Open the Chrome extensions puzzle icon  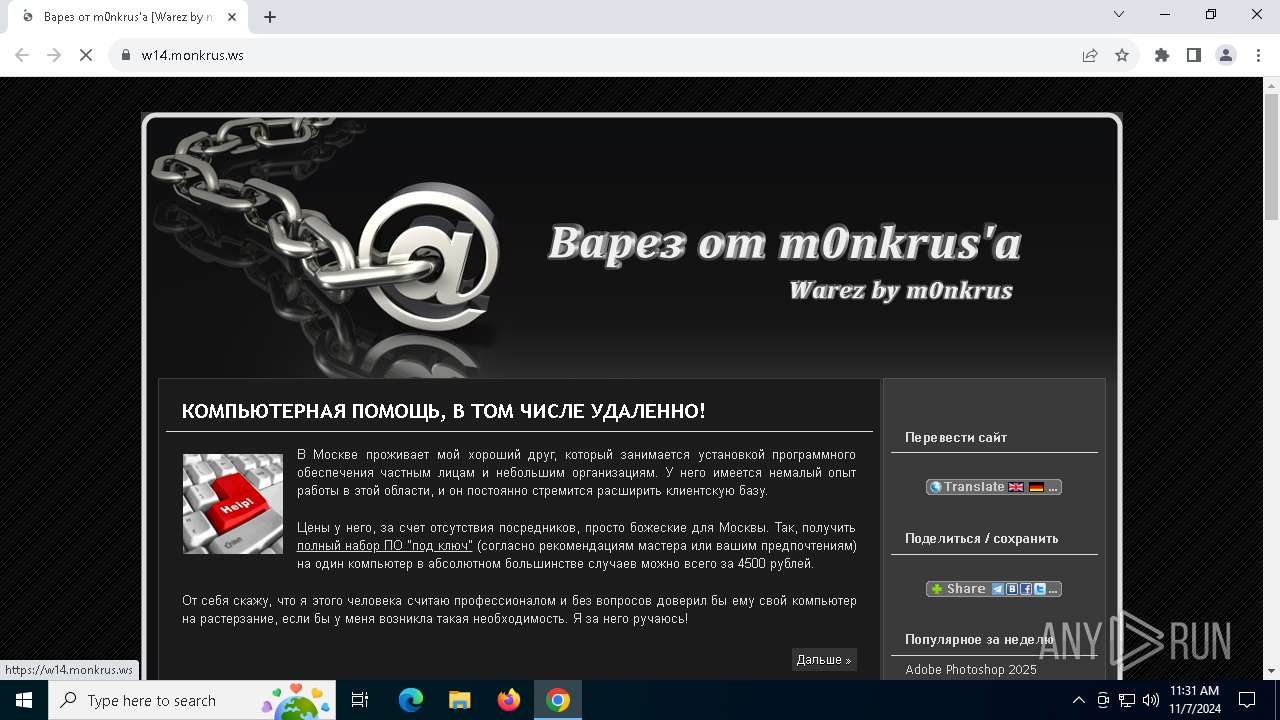coord(1162,55)
